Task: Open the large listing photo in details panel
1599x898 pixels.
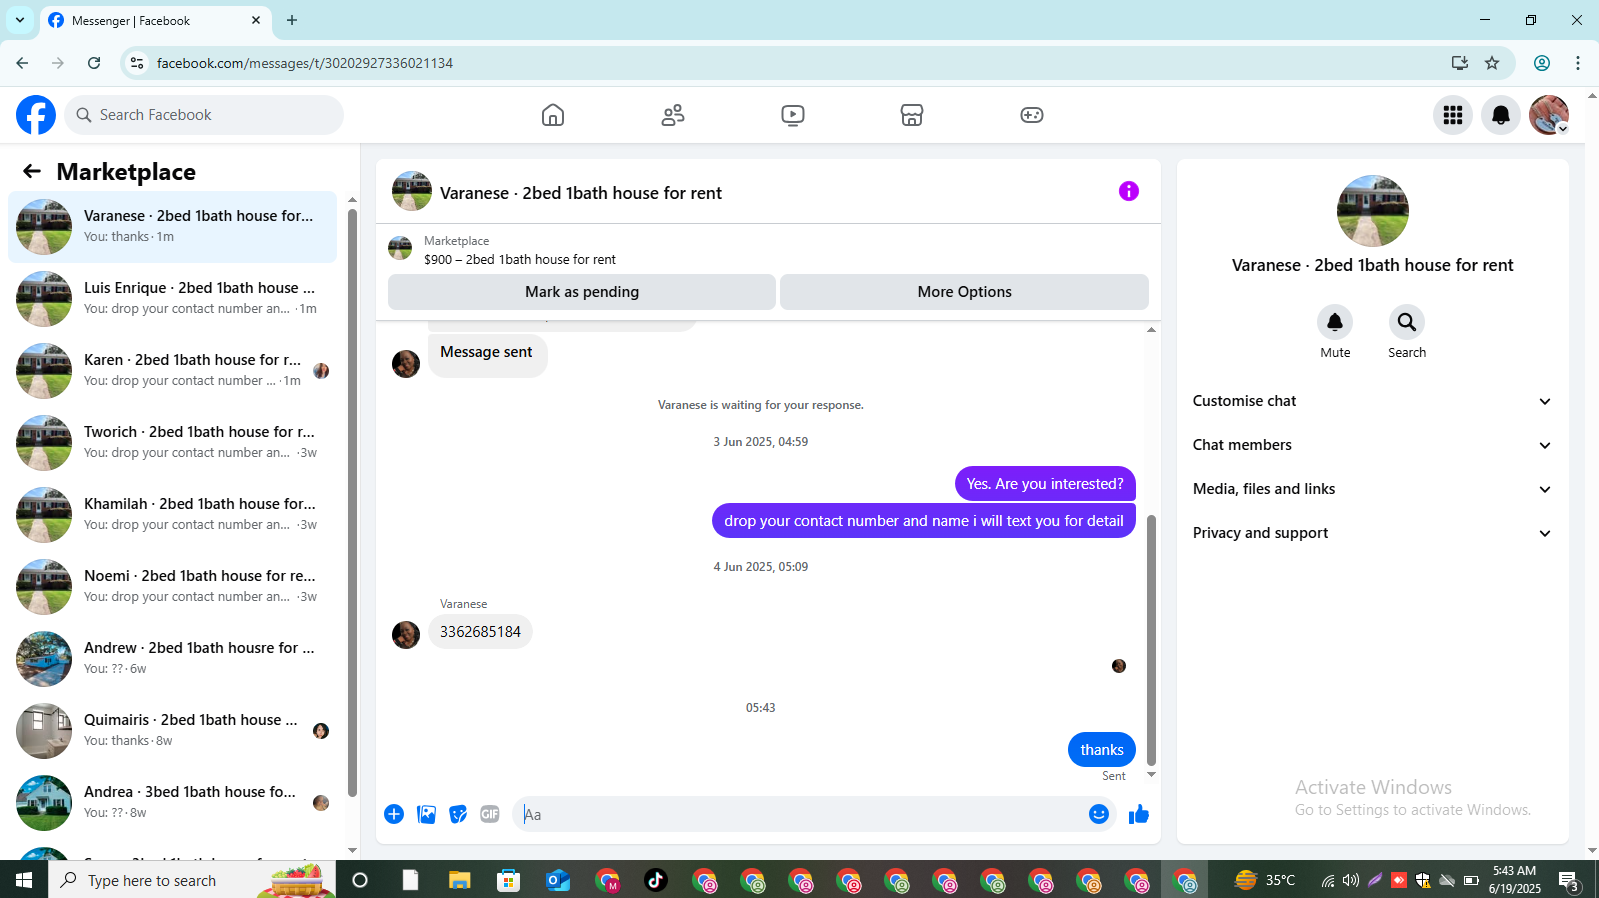Action: (1373, 211)
